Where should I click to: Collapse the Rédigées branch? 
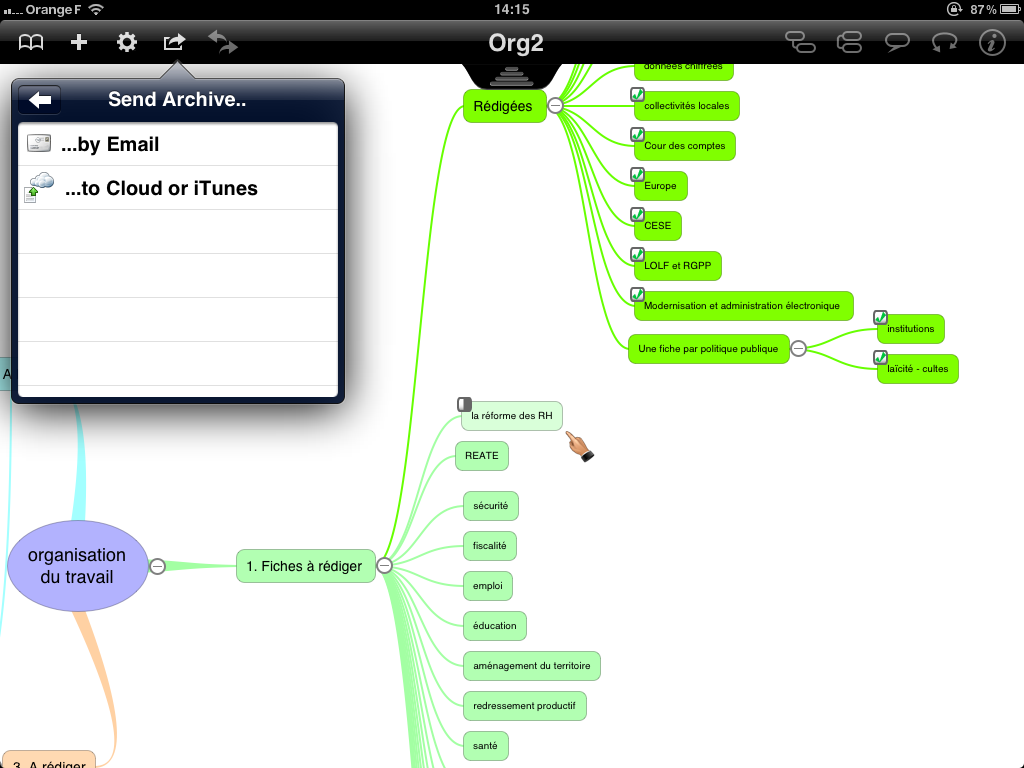[555, 106]
